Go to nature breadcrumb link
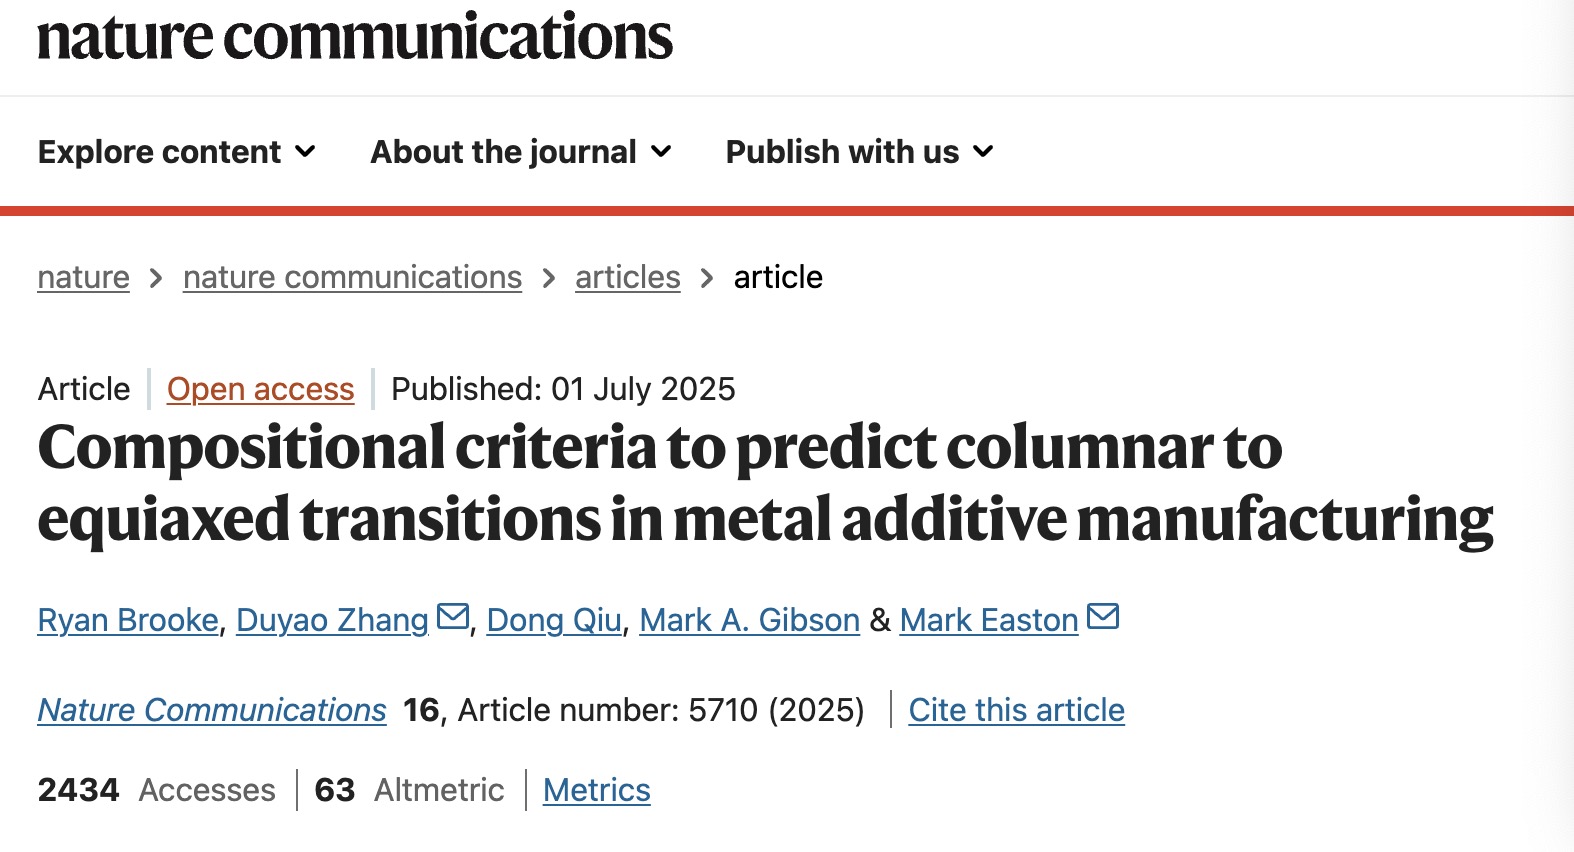 tap(84, 277)
